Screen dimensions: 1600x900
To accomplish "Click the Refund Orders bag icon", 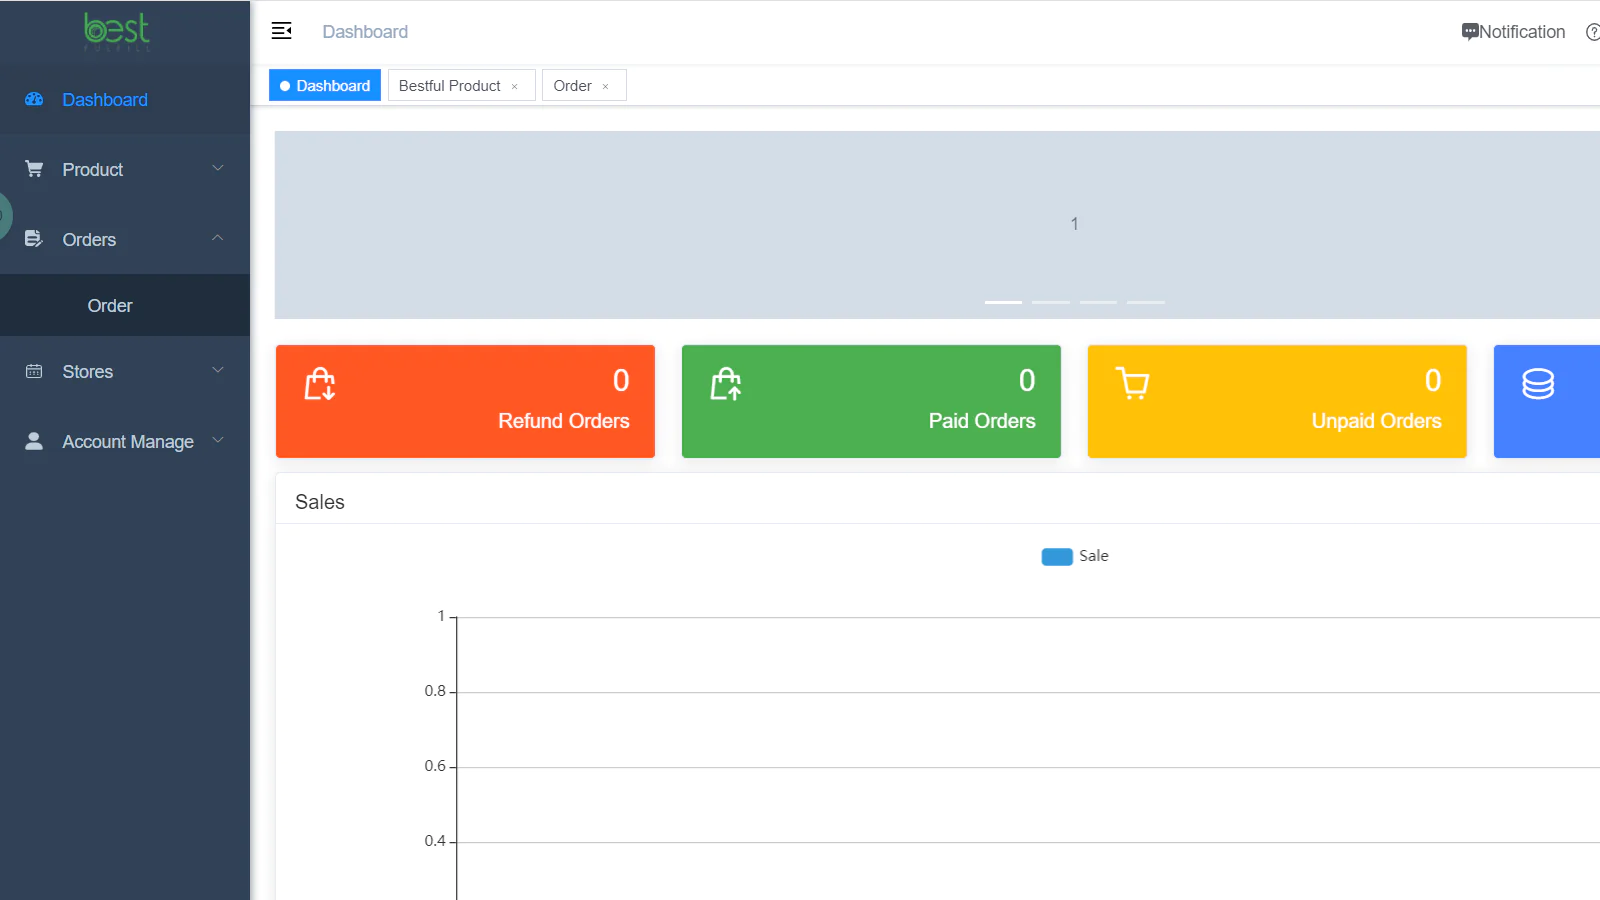I will click(x=320, y=384).
